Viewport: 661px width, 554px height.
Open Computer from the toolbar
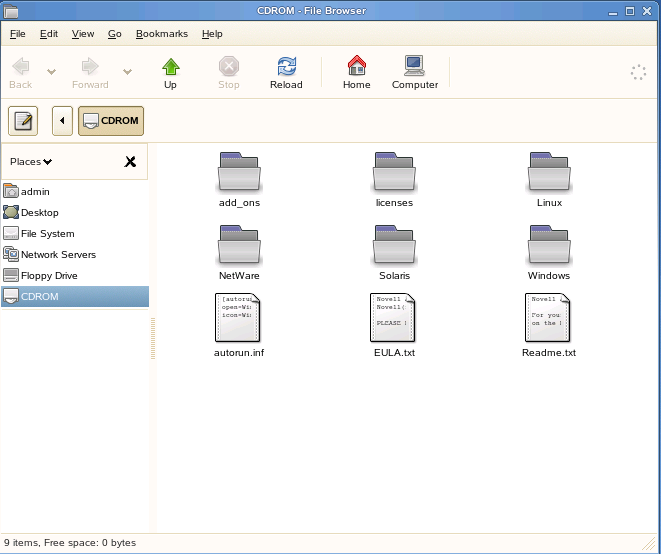pyautogui.click(x=415, y=73)
